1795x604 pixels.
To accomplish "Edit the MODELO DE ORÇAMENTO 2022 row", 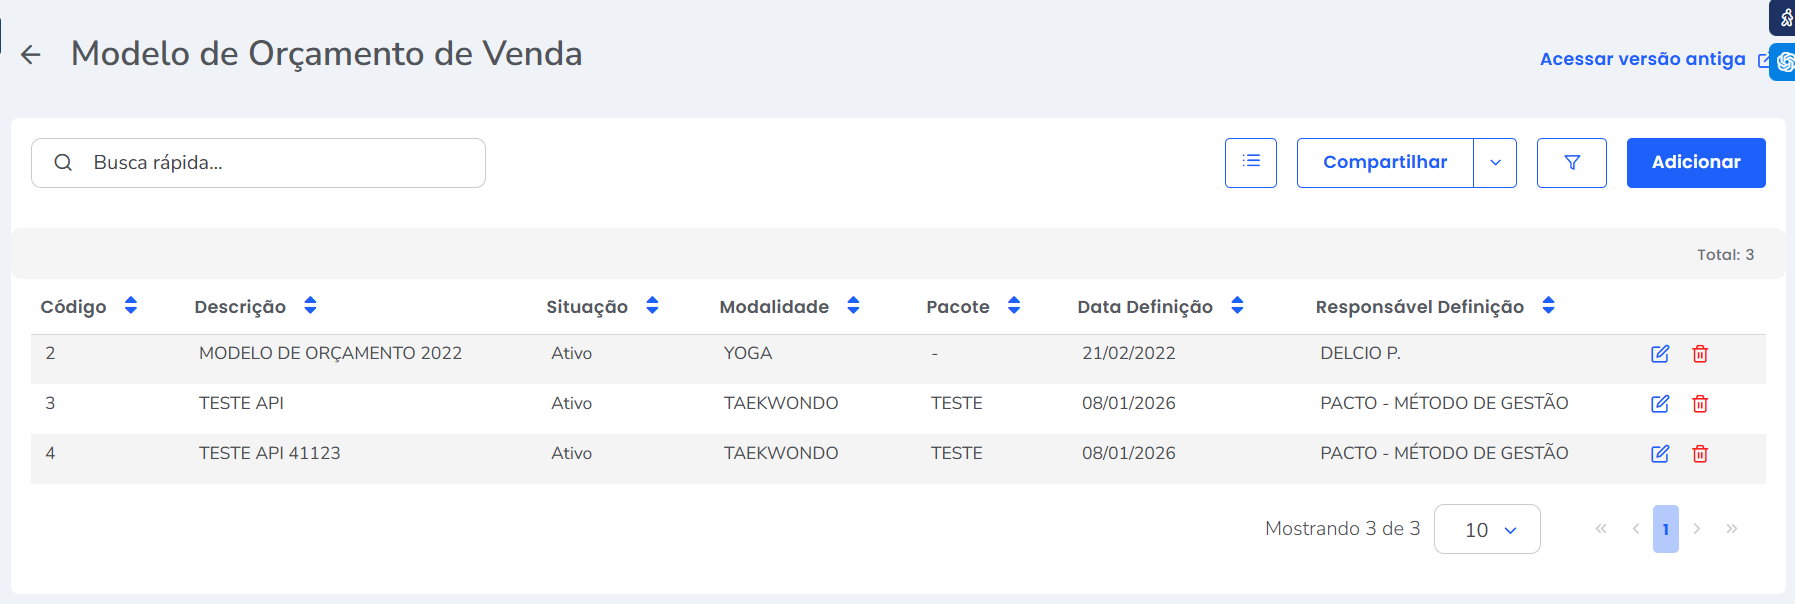I will 1659,354.
